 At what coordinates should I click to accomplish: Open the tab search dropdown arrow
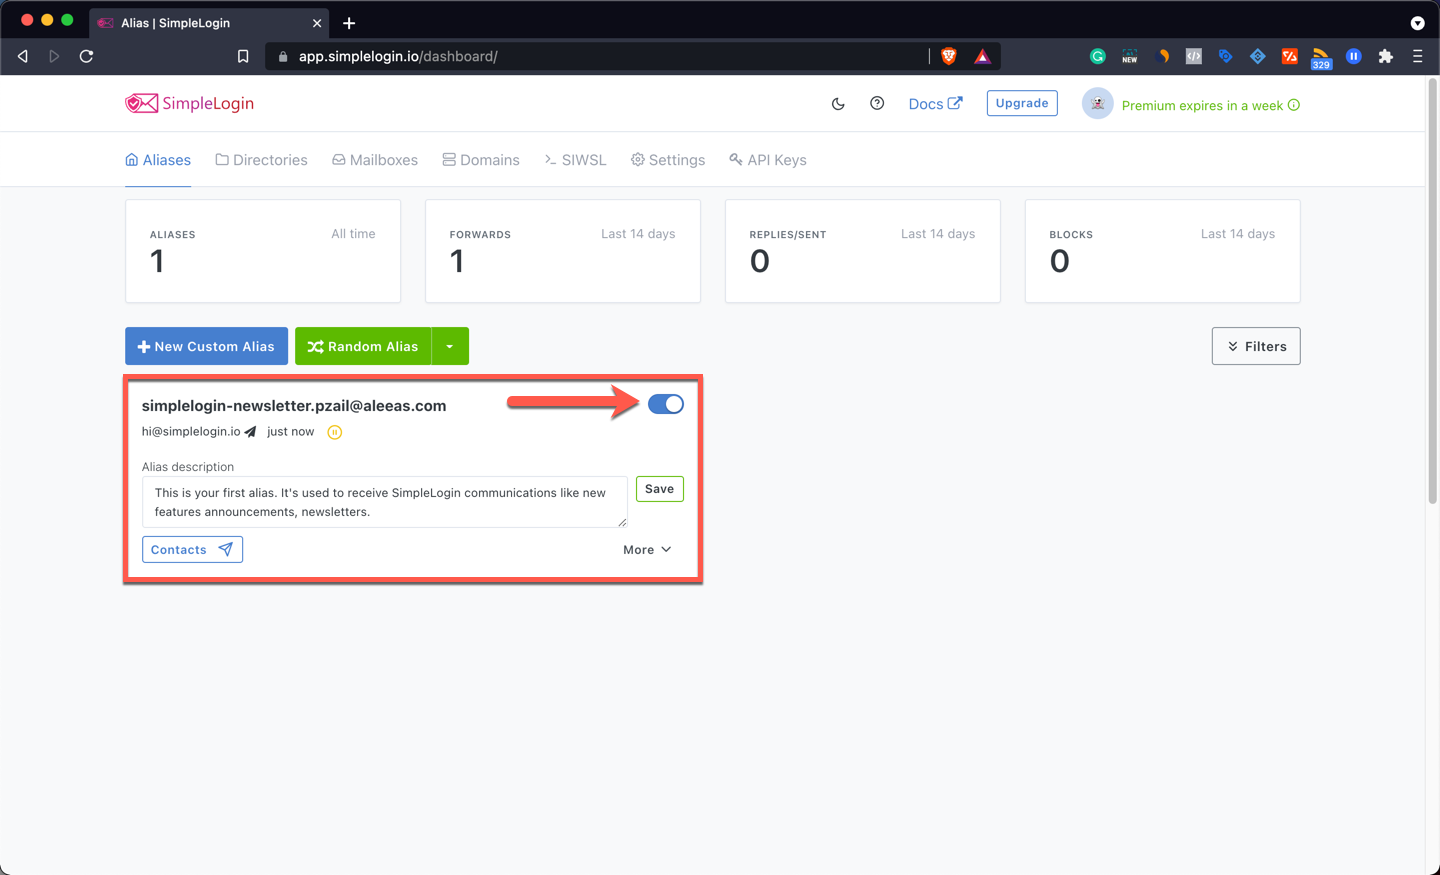point(1418,23)
